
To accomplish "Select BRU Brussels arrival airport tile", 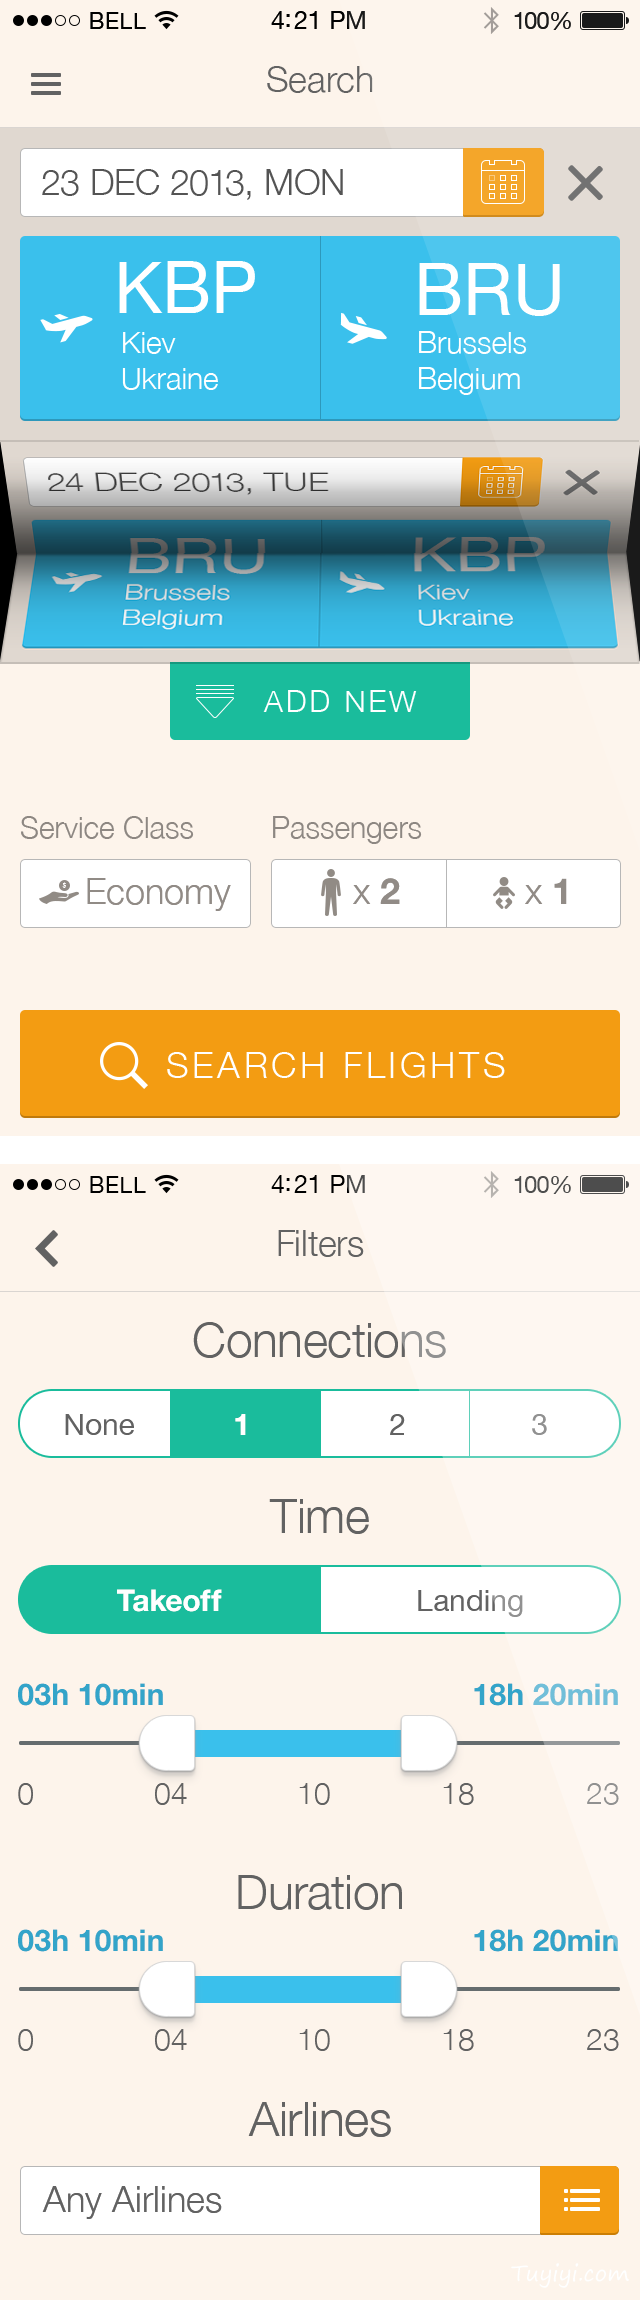I will coord(470,328).
